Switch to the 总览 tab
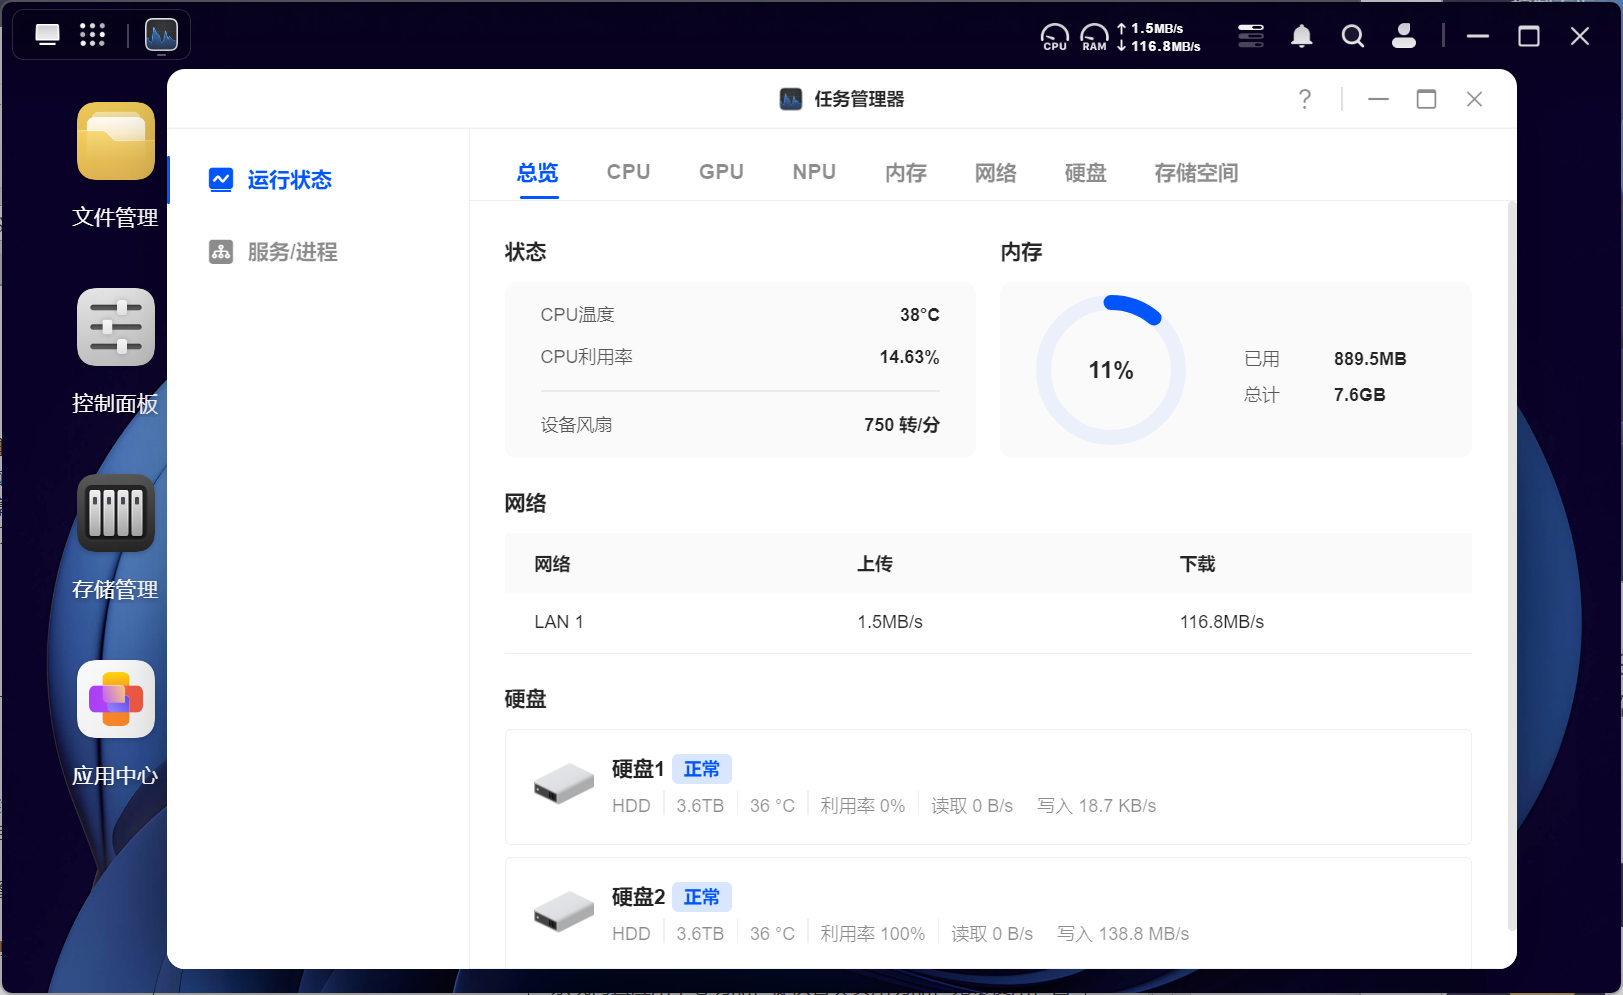This screenshot has width=1623, height=995. [x=538, y=172]
